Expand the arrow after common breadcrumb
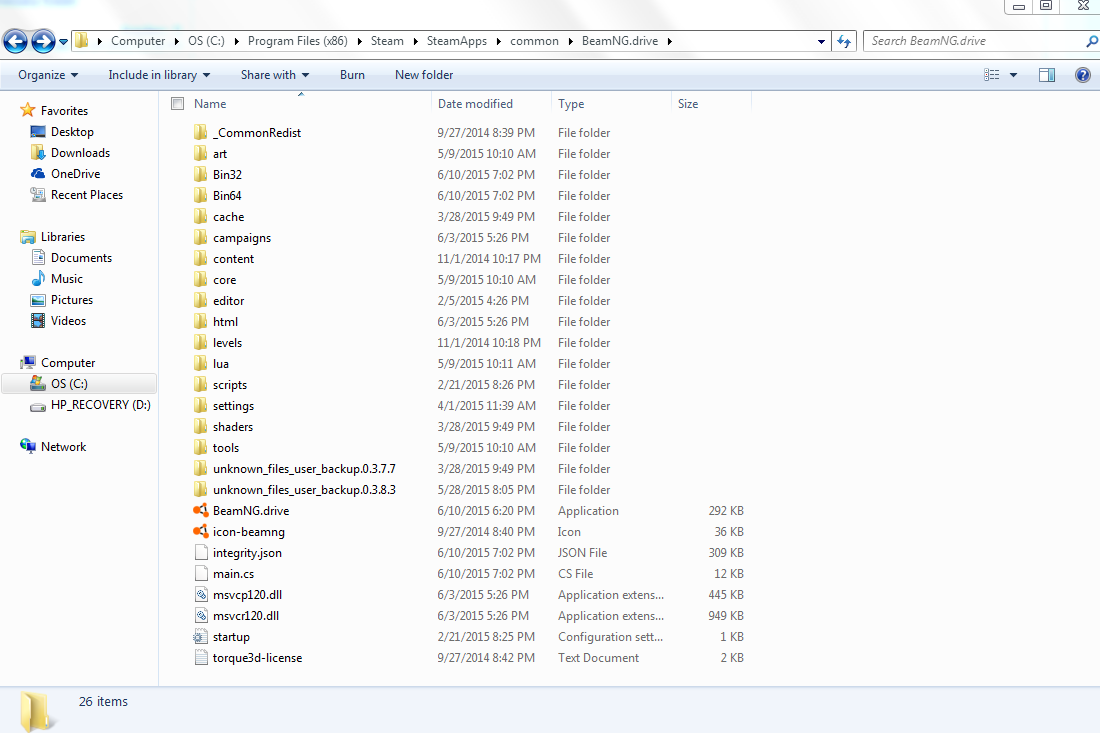 point(570,41)
